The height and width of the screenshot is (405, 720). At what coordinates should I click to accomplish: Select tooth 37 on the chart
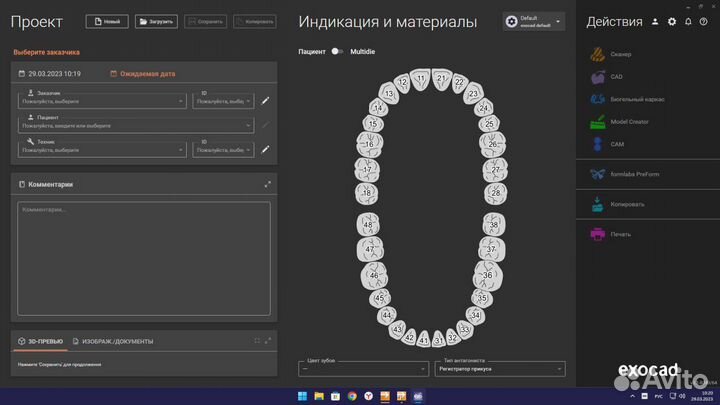coord(491,249)
